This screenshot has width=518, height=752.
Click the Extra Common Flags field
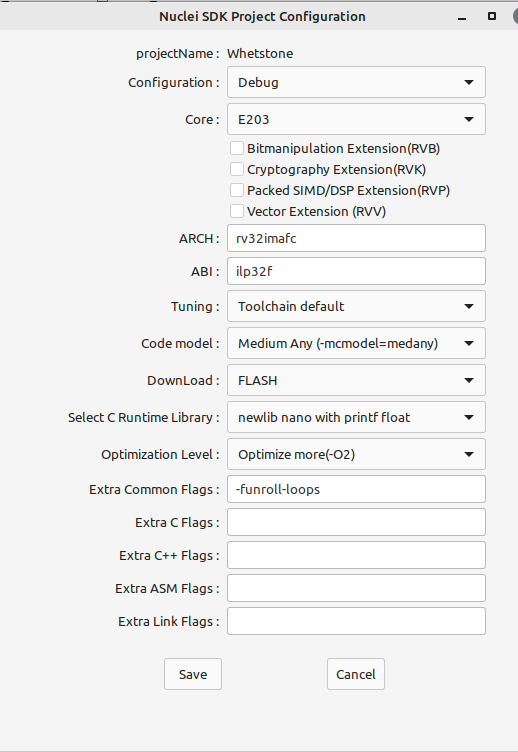[x=356, y=489]
